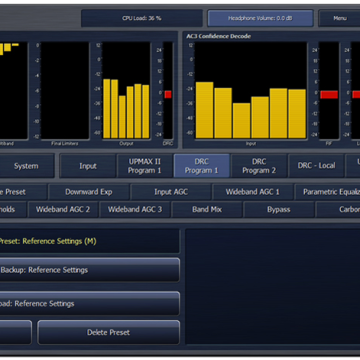Image resolution: width=360 pixels, height=360 pixels.
Task: Open the Menu button
Action: click(x=339, y=18)
